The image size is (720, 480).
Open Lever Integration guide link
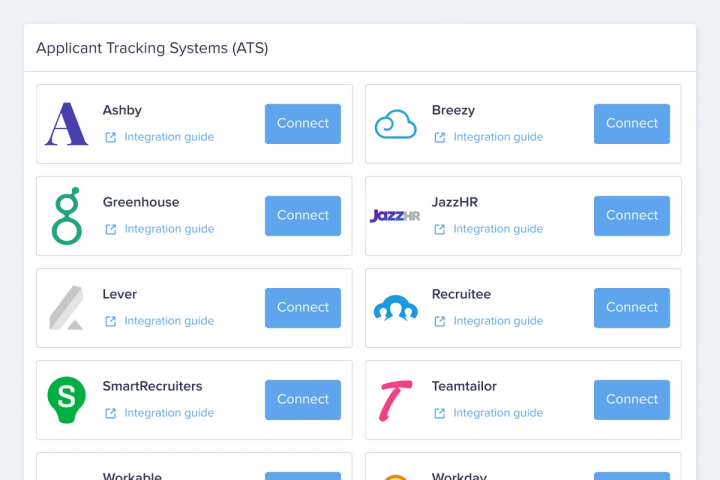click(x=169, y=321)
